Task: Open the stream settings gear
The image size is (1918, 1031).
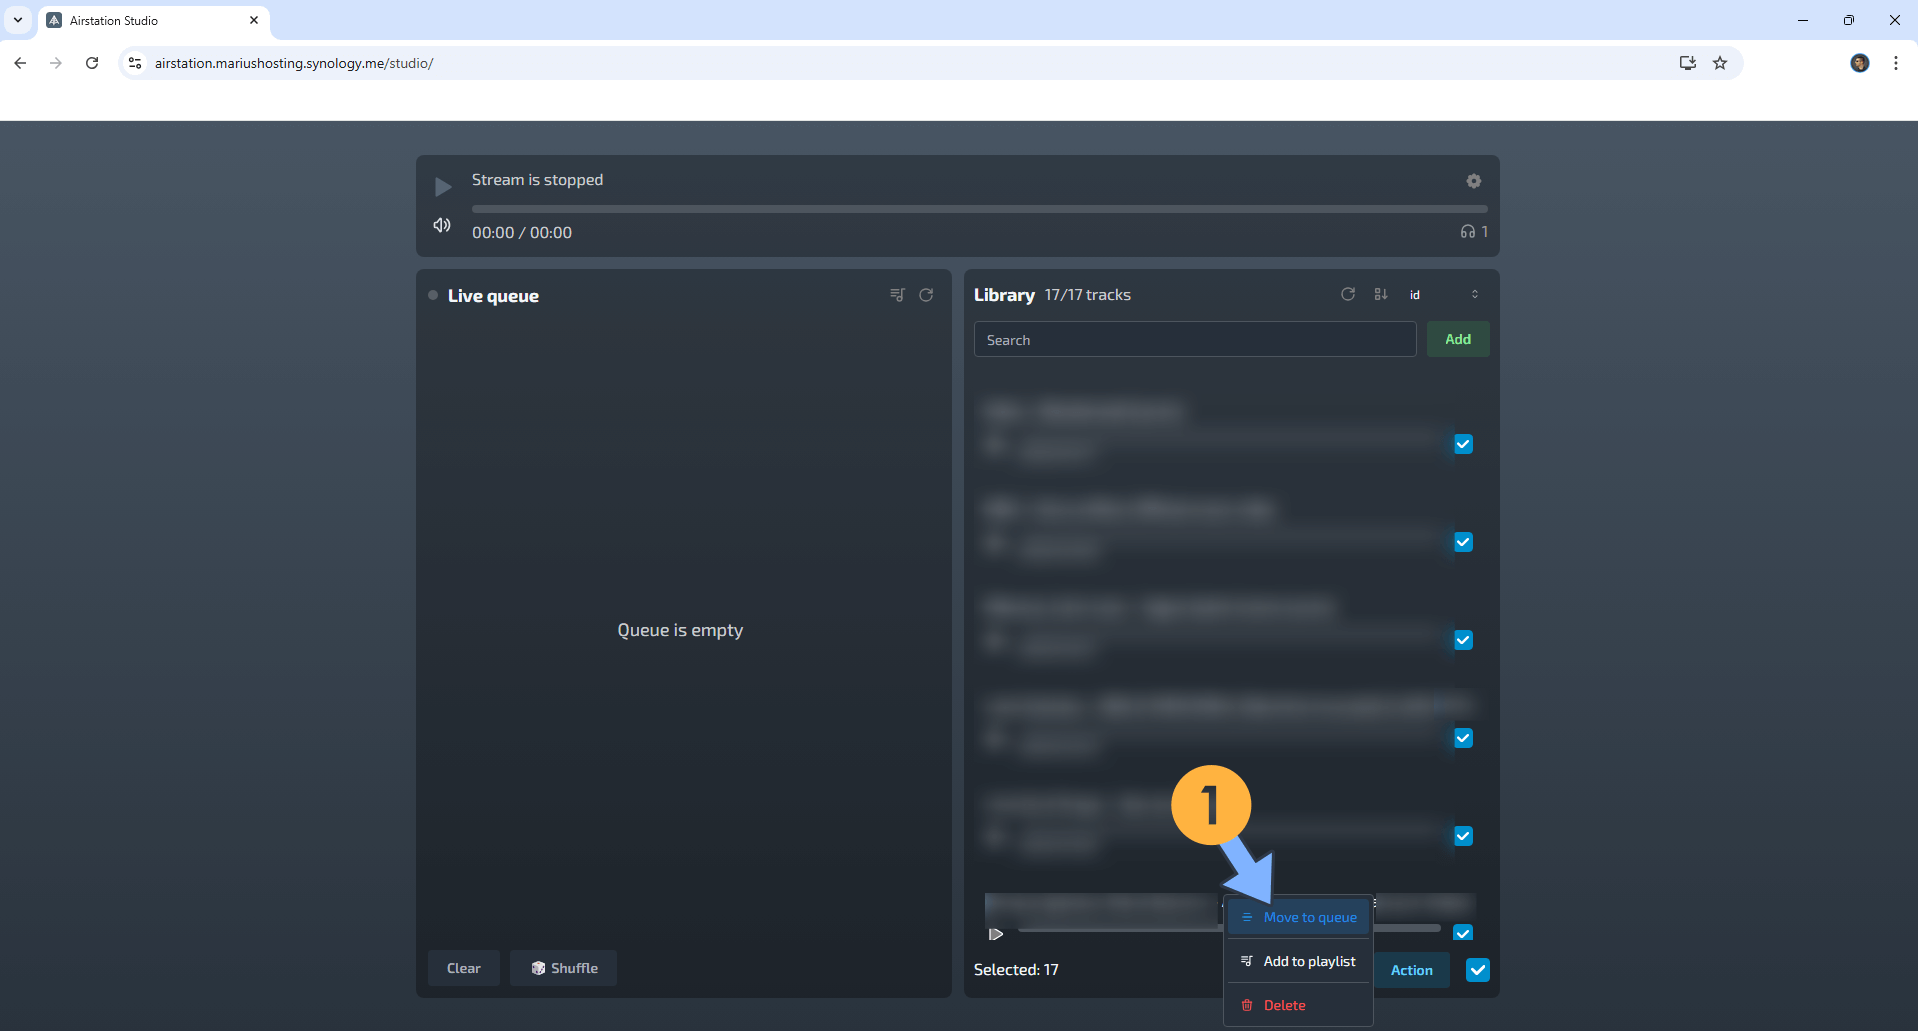Action: coord(1474,181)
